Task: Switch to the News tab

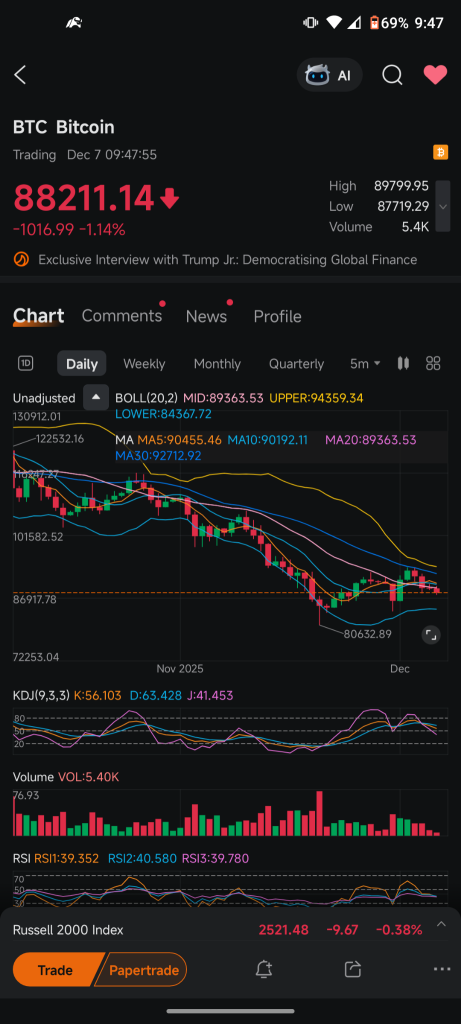Action: point(206,316)
